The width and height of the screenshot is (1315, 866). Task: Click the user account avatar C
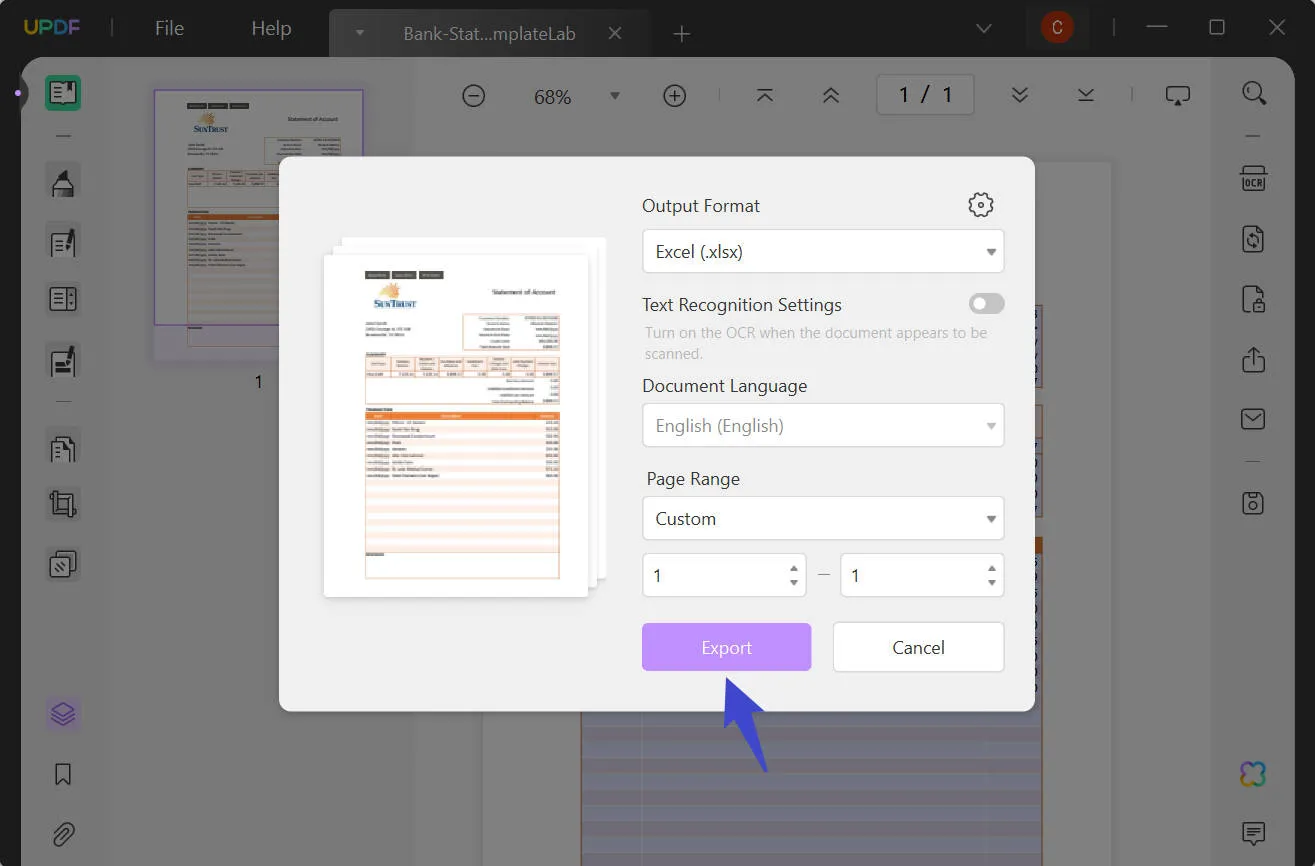(x=1057, y=27)
